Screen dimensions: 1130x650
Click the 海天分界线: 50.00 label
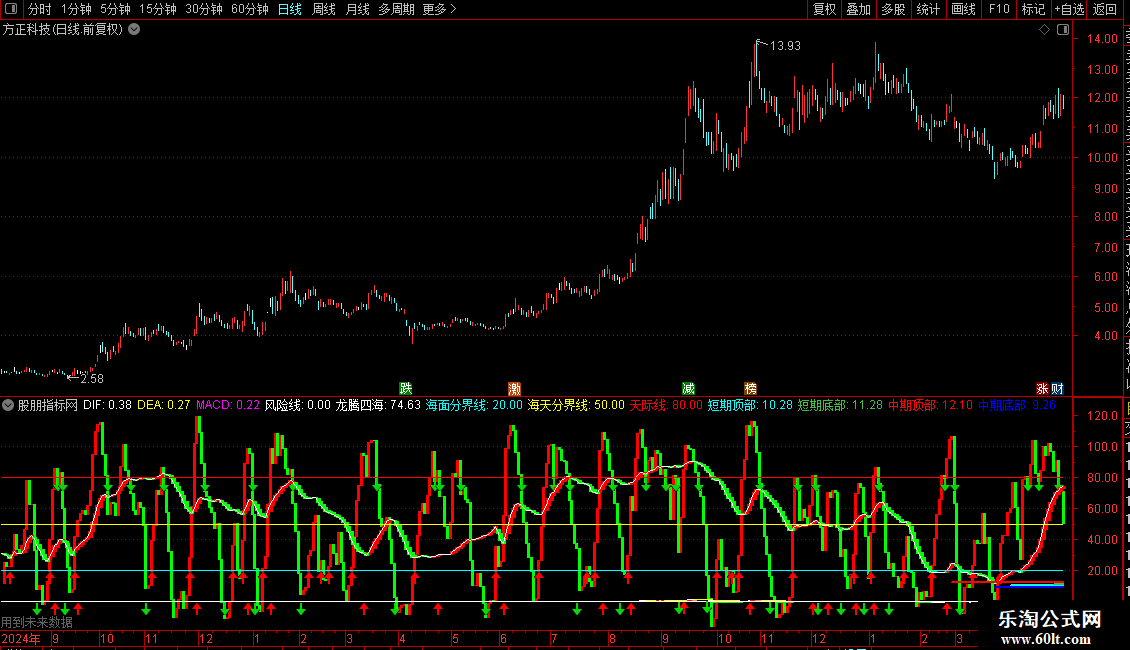pos(576,405)
